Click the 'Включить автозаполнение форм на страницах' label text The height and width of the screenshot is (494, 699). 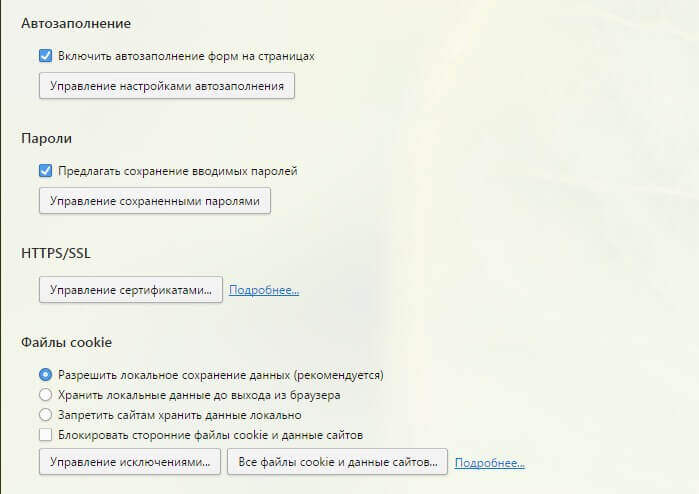pyautogui.click(x=186, y=56)
